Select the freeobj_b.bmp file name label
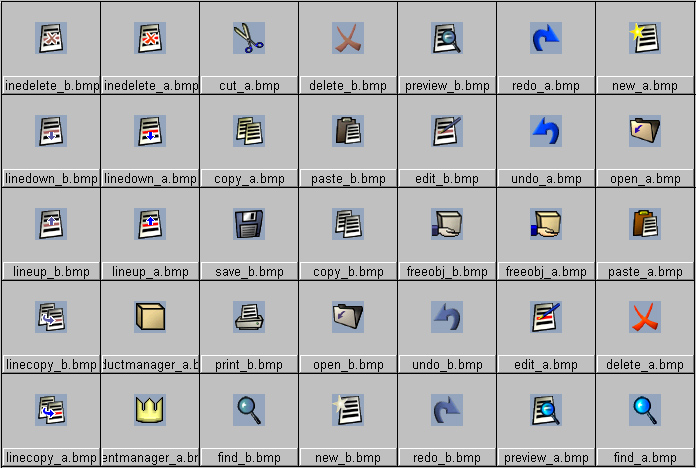696x468 pixels. pos(447,271)
